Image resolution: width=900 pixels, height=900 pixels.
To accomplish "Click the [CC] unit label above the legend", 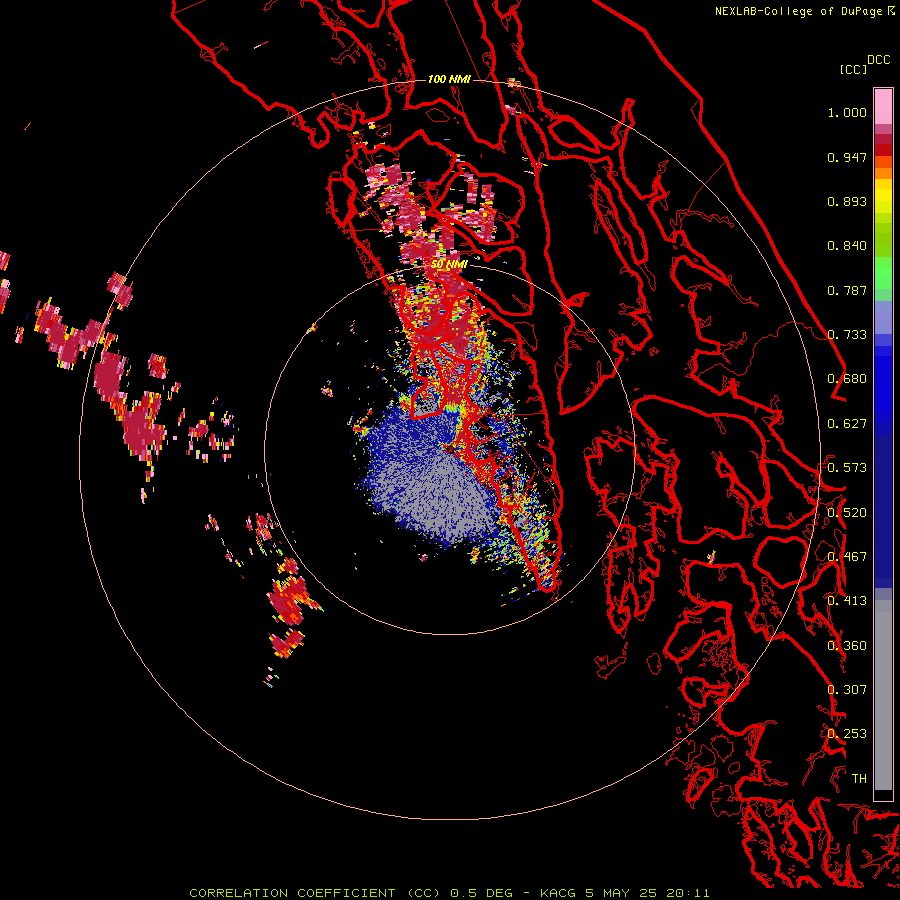I will 854,70.
